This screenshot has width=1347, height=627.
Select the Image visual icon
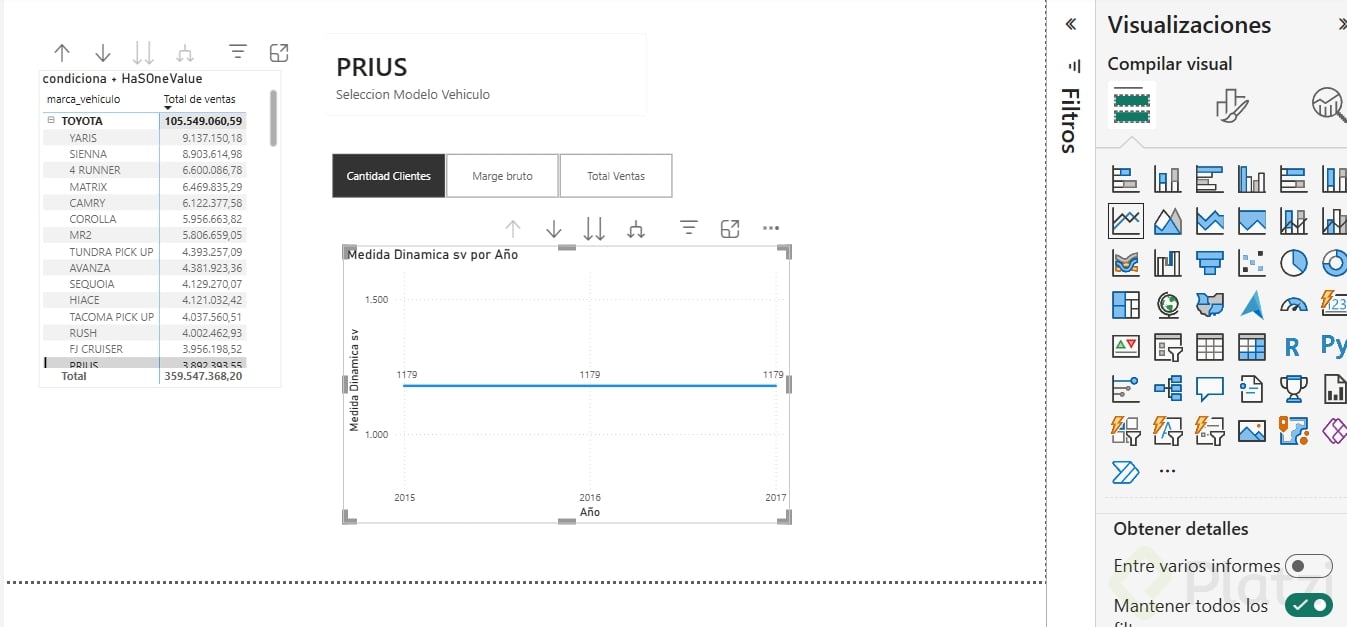pos(1252,431)
